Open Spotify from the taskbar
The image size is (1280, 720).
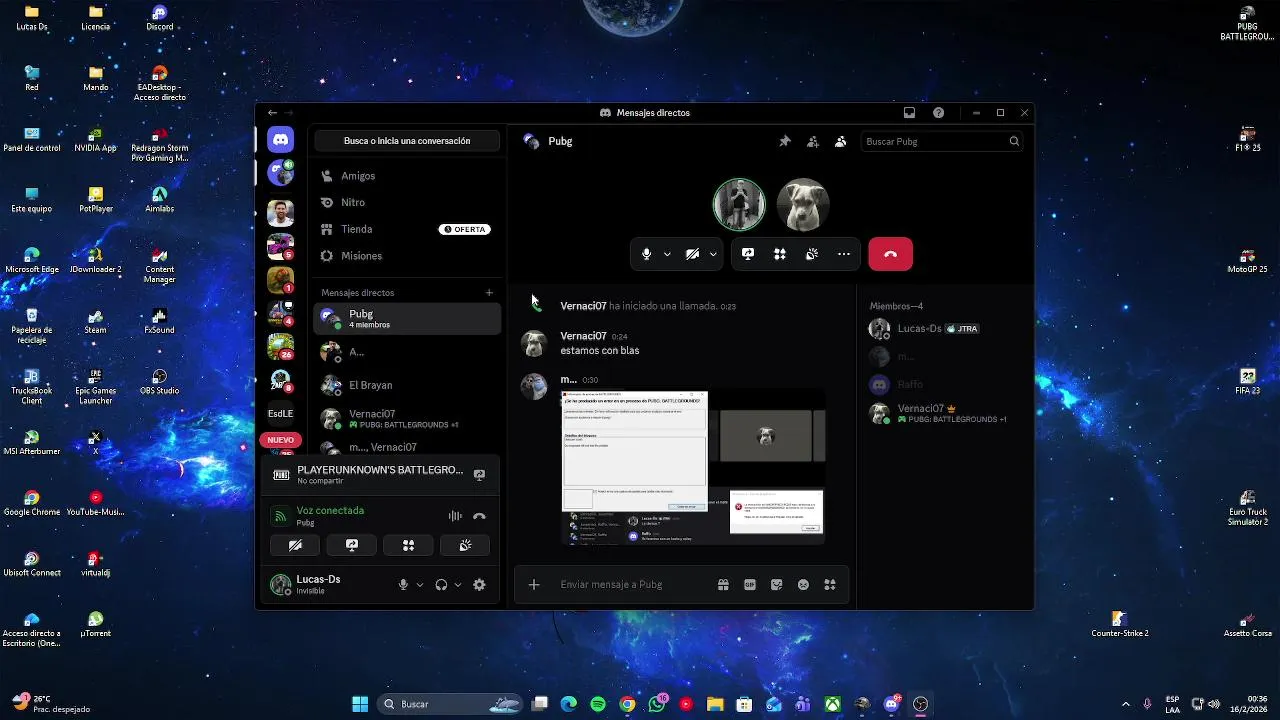598,704
